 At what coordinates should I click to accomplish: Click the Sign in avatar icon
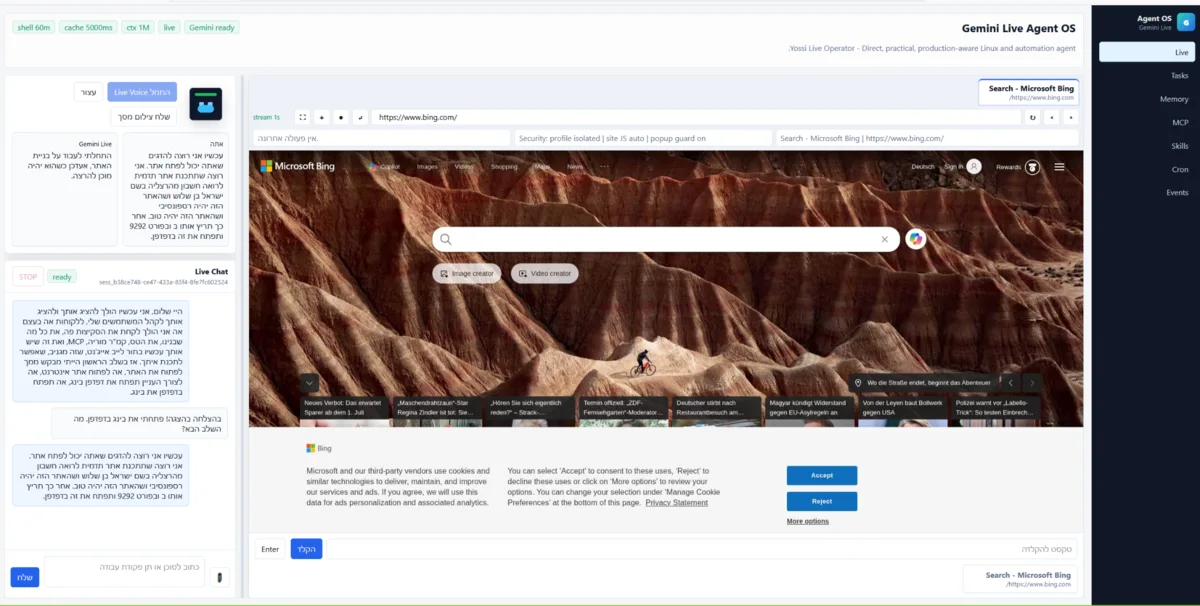974,167
